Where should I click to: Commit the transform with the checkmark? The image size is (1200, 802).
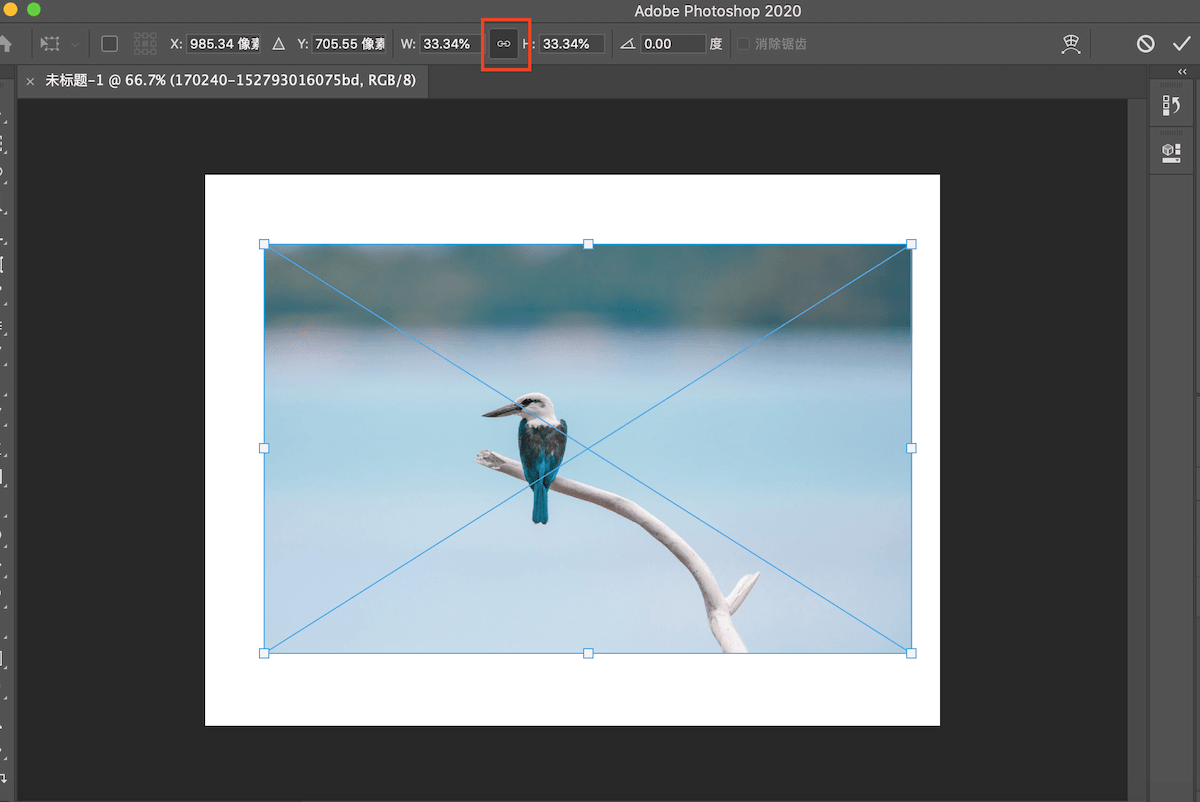(x=1182, y=44)
